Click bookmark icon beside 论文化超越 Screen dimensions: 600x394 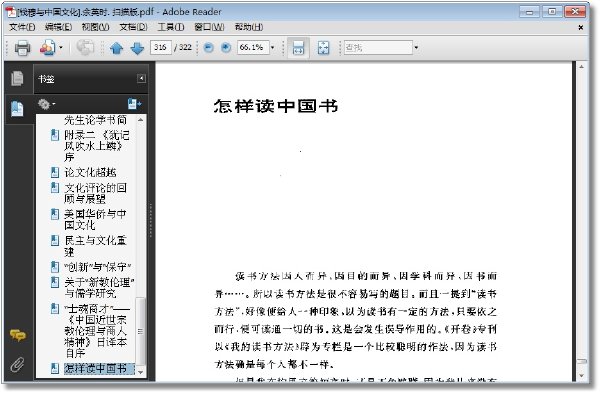click(55, 172)
